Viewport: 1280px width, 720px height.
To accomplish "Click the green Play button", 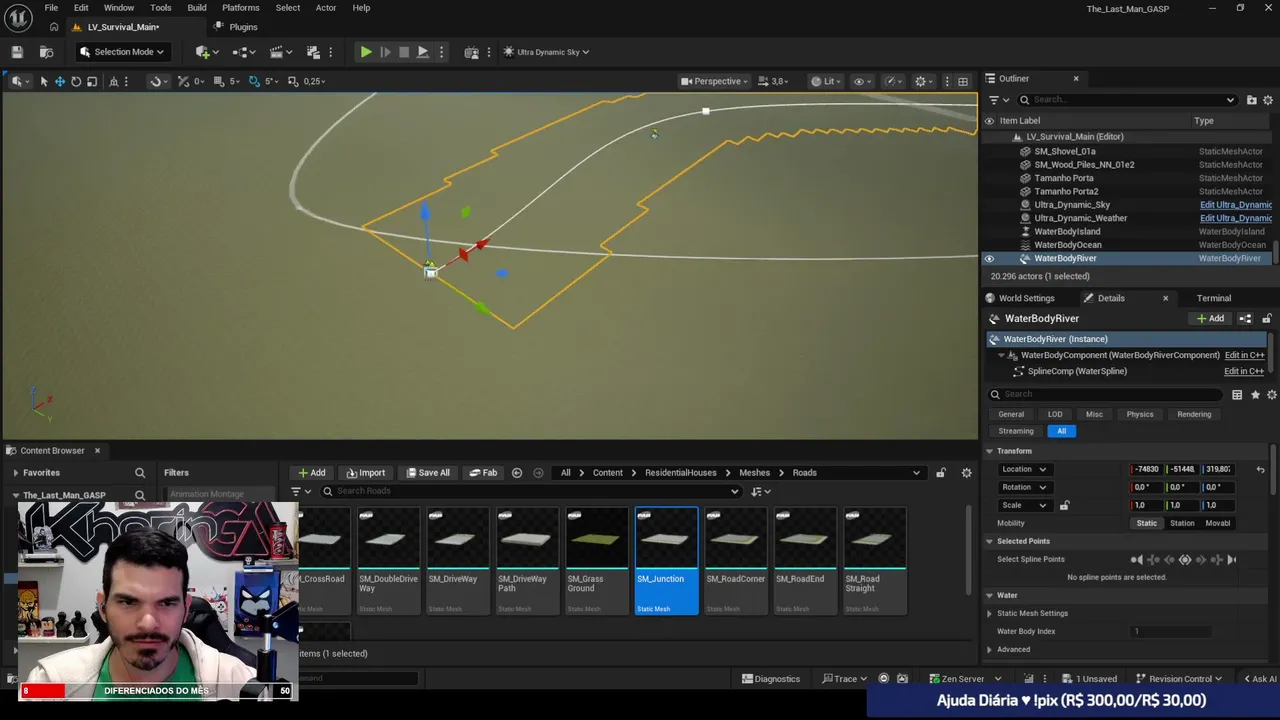I will [x=366, y=52].
